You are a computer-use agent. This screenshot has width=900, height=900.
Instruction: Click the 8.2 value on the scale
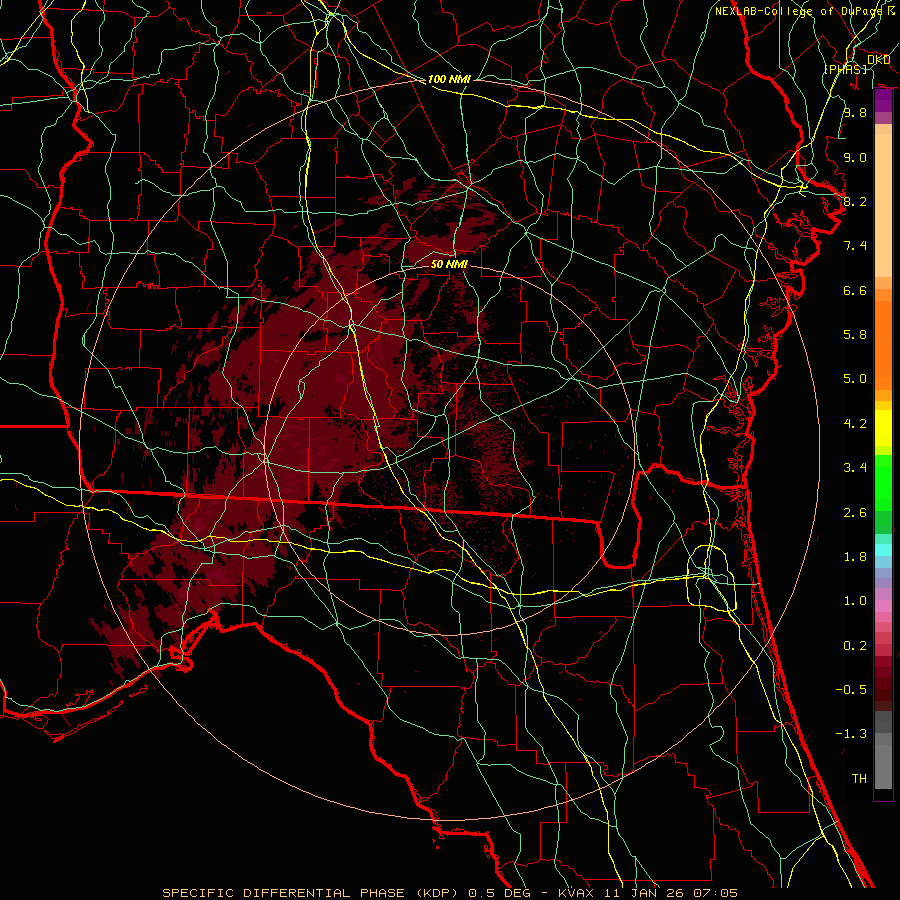(x=855, y=201)
